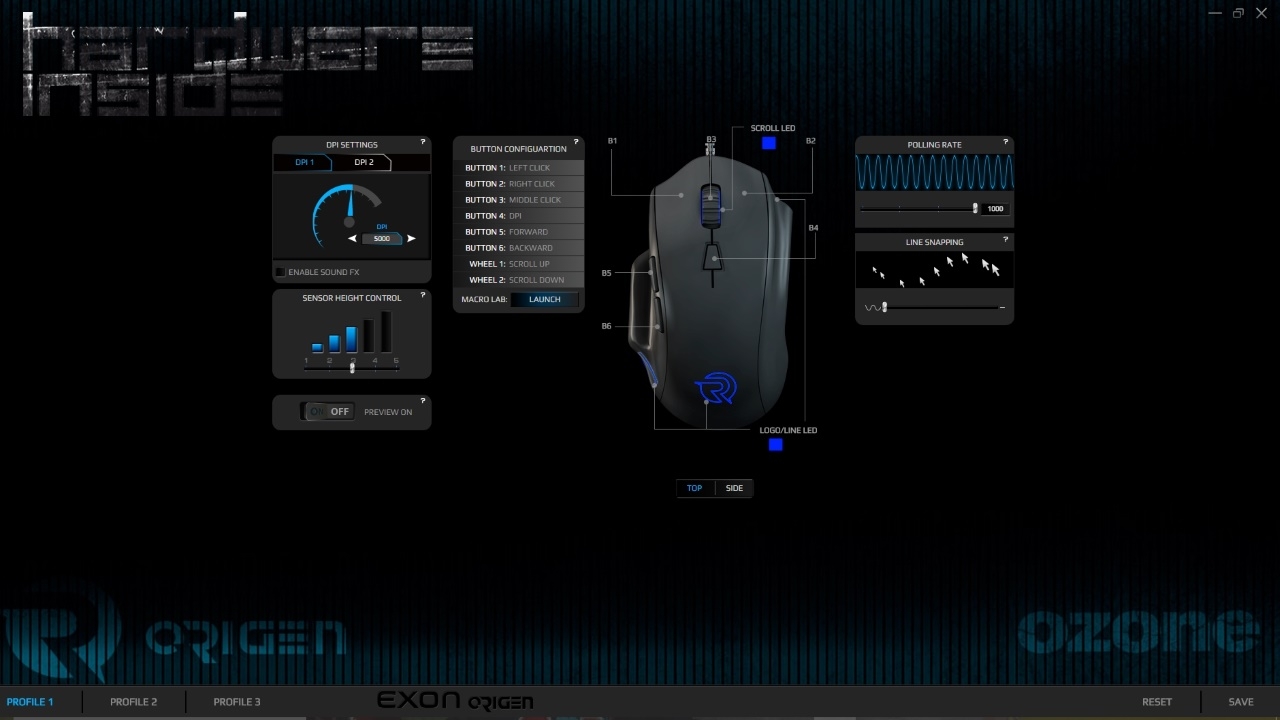Click the glowing logo on the mouse image

[x=715, y=388]
